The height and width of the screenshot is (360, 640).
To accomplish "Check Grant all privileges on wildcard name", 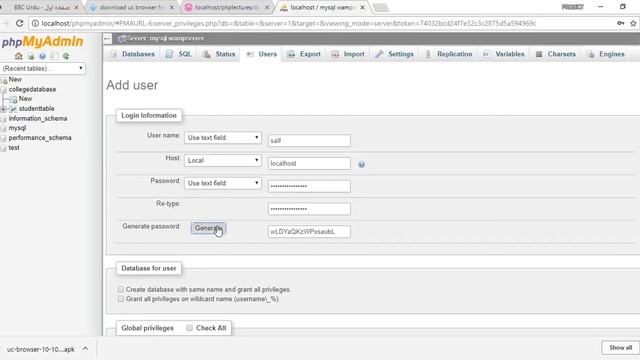I will click(x=121, y=299).
